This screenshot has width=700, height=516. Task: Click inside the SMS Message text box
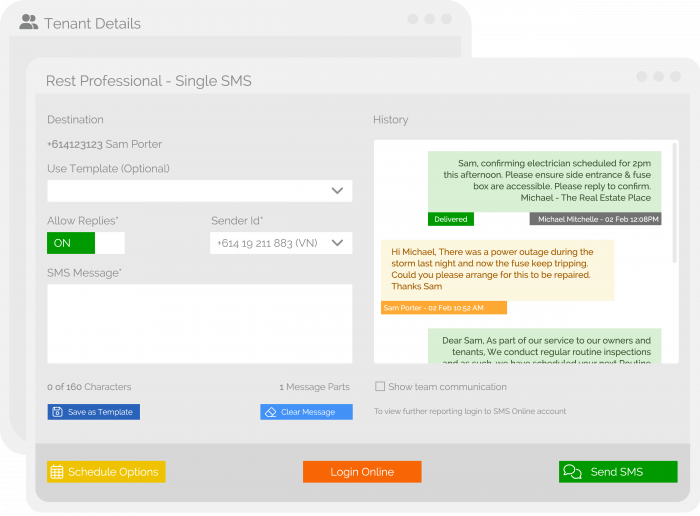(199, 323)
